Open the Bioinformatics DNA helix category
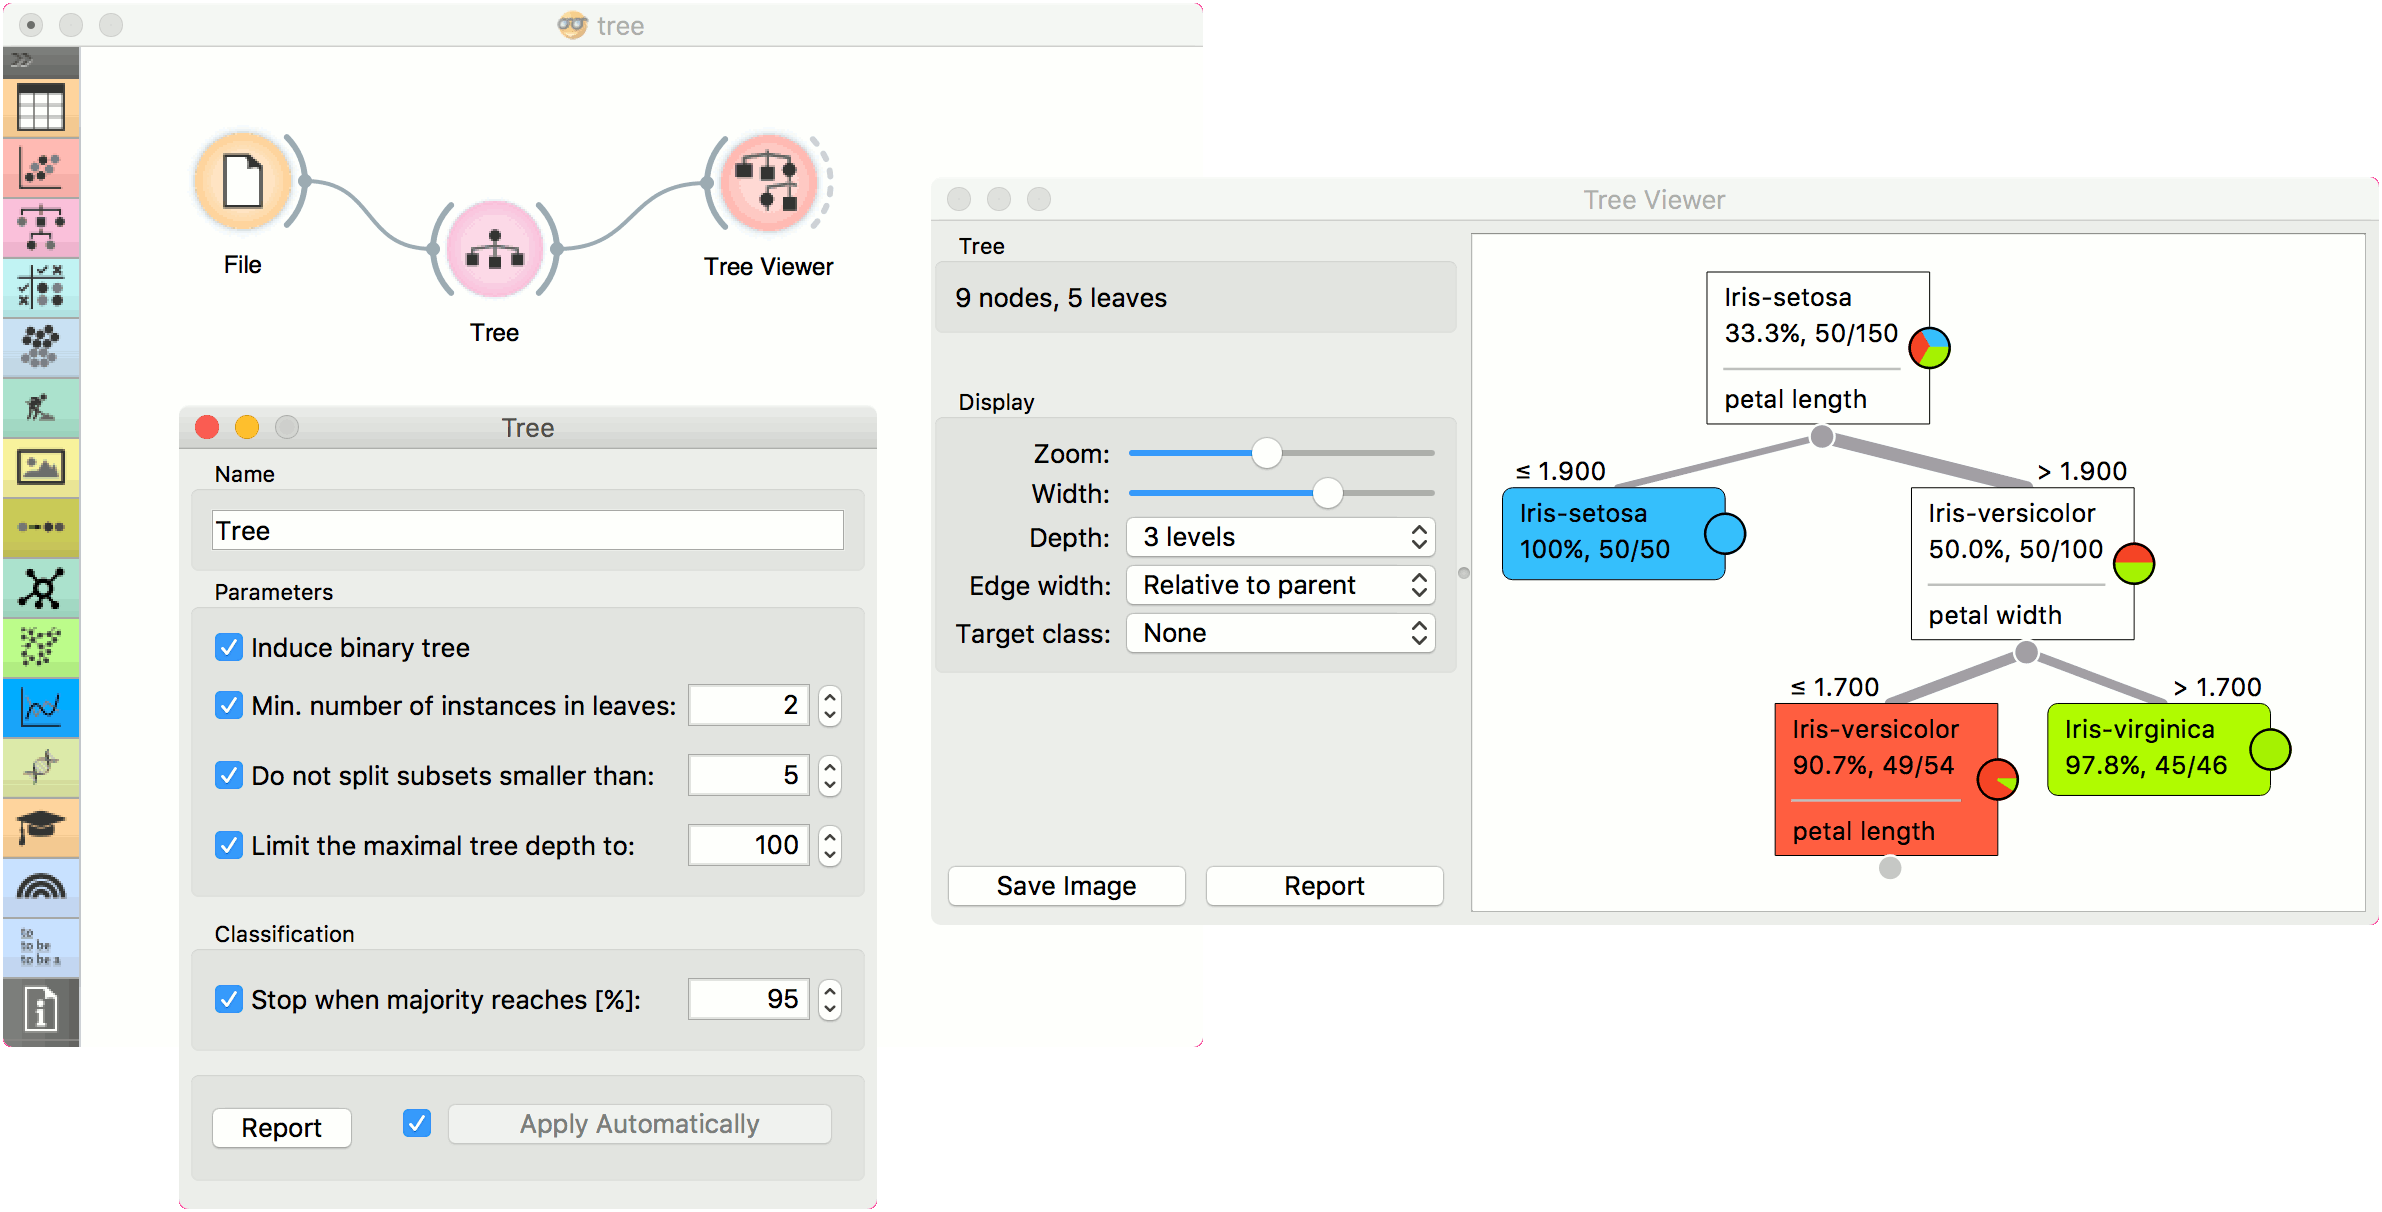Image resolution: width=2382 pixels, height=1212 pixels. click(x=41, y=767)
